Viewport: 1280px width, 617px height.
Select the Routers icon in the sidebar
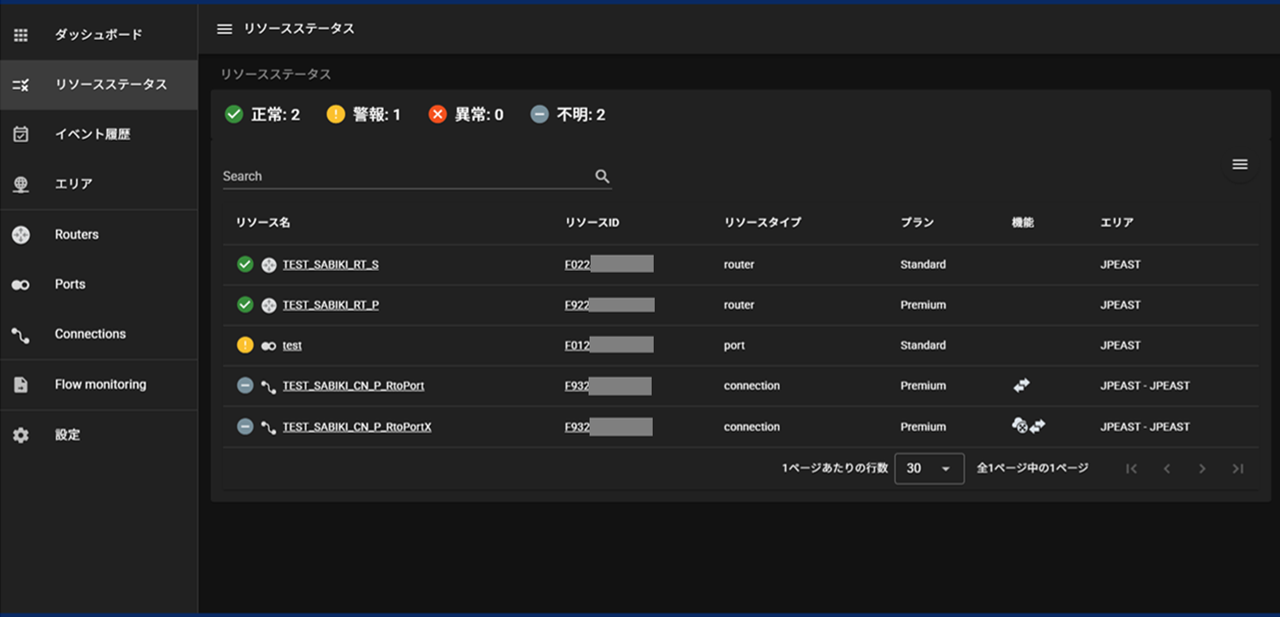click(x=20, y=234)
